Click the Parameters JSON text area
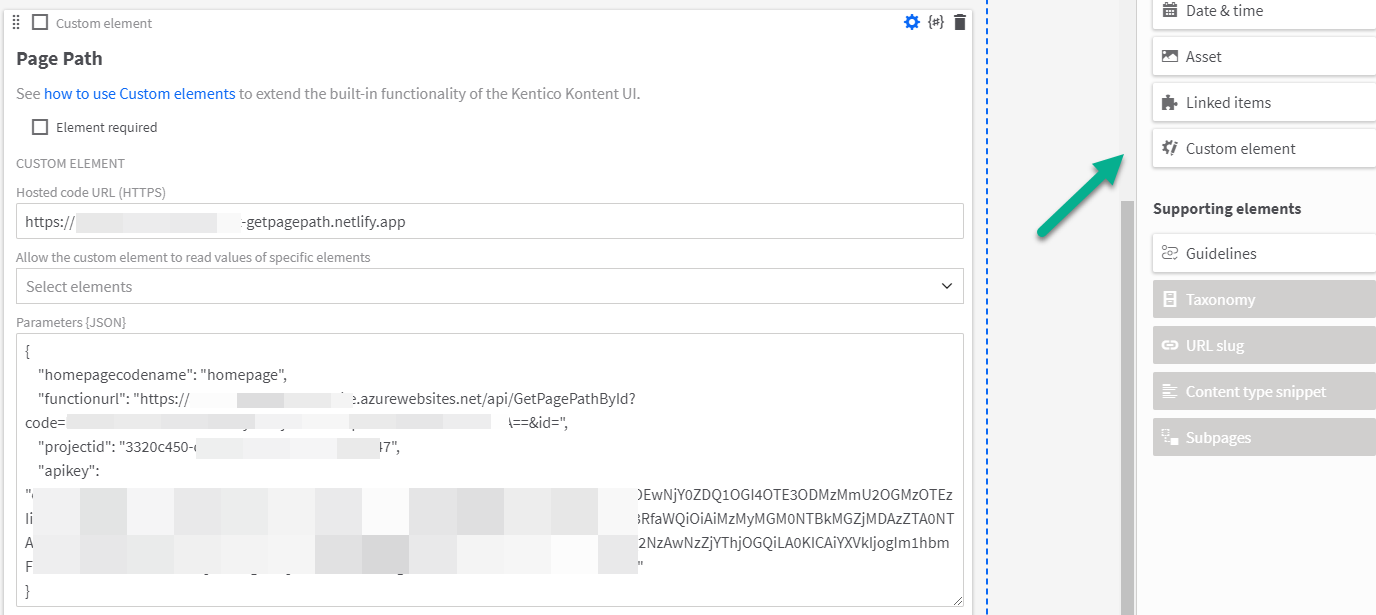 pyautogui.click(x=490, y=470)
